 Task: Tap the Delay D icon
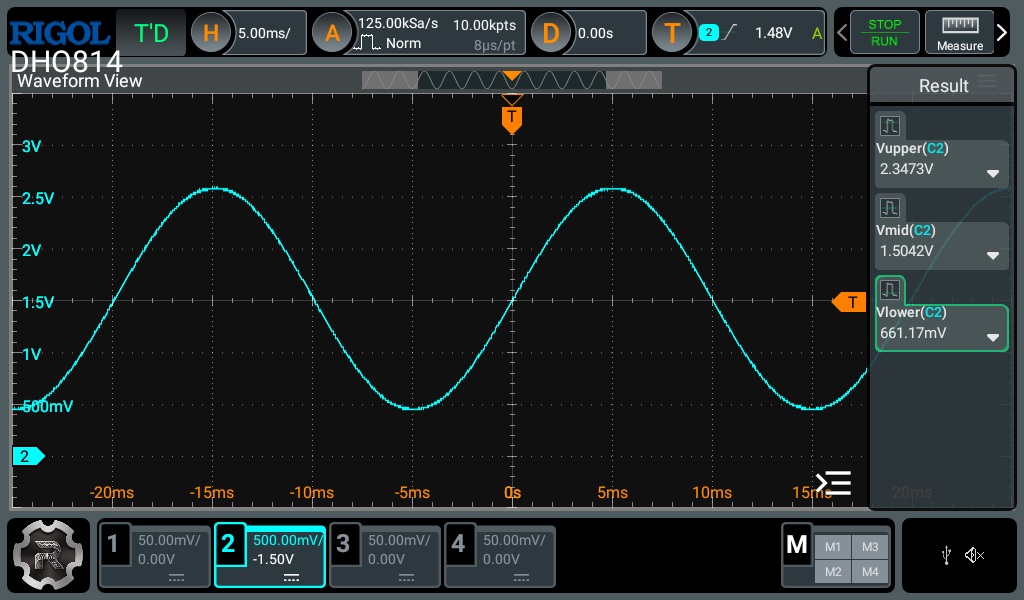(x=550, y=33)
